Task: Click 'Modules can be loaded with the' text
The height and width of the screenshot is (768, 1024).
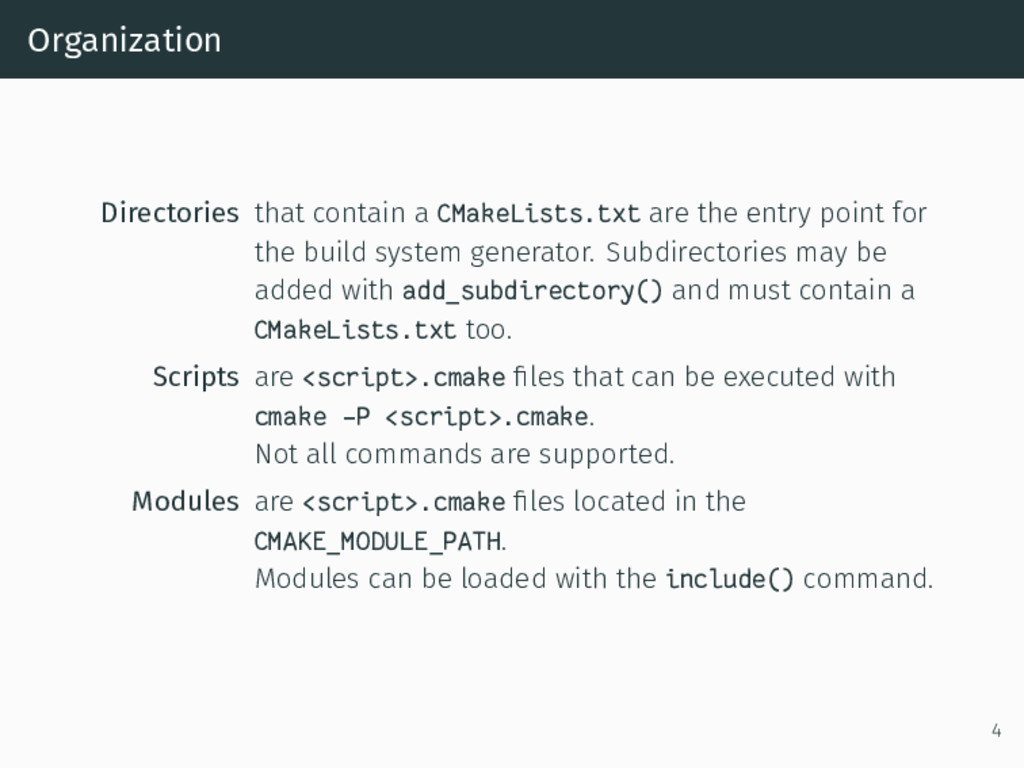Action: (x=455, y=579)
